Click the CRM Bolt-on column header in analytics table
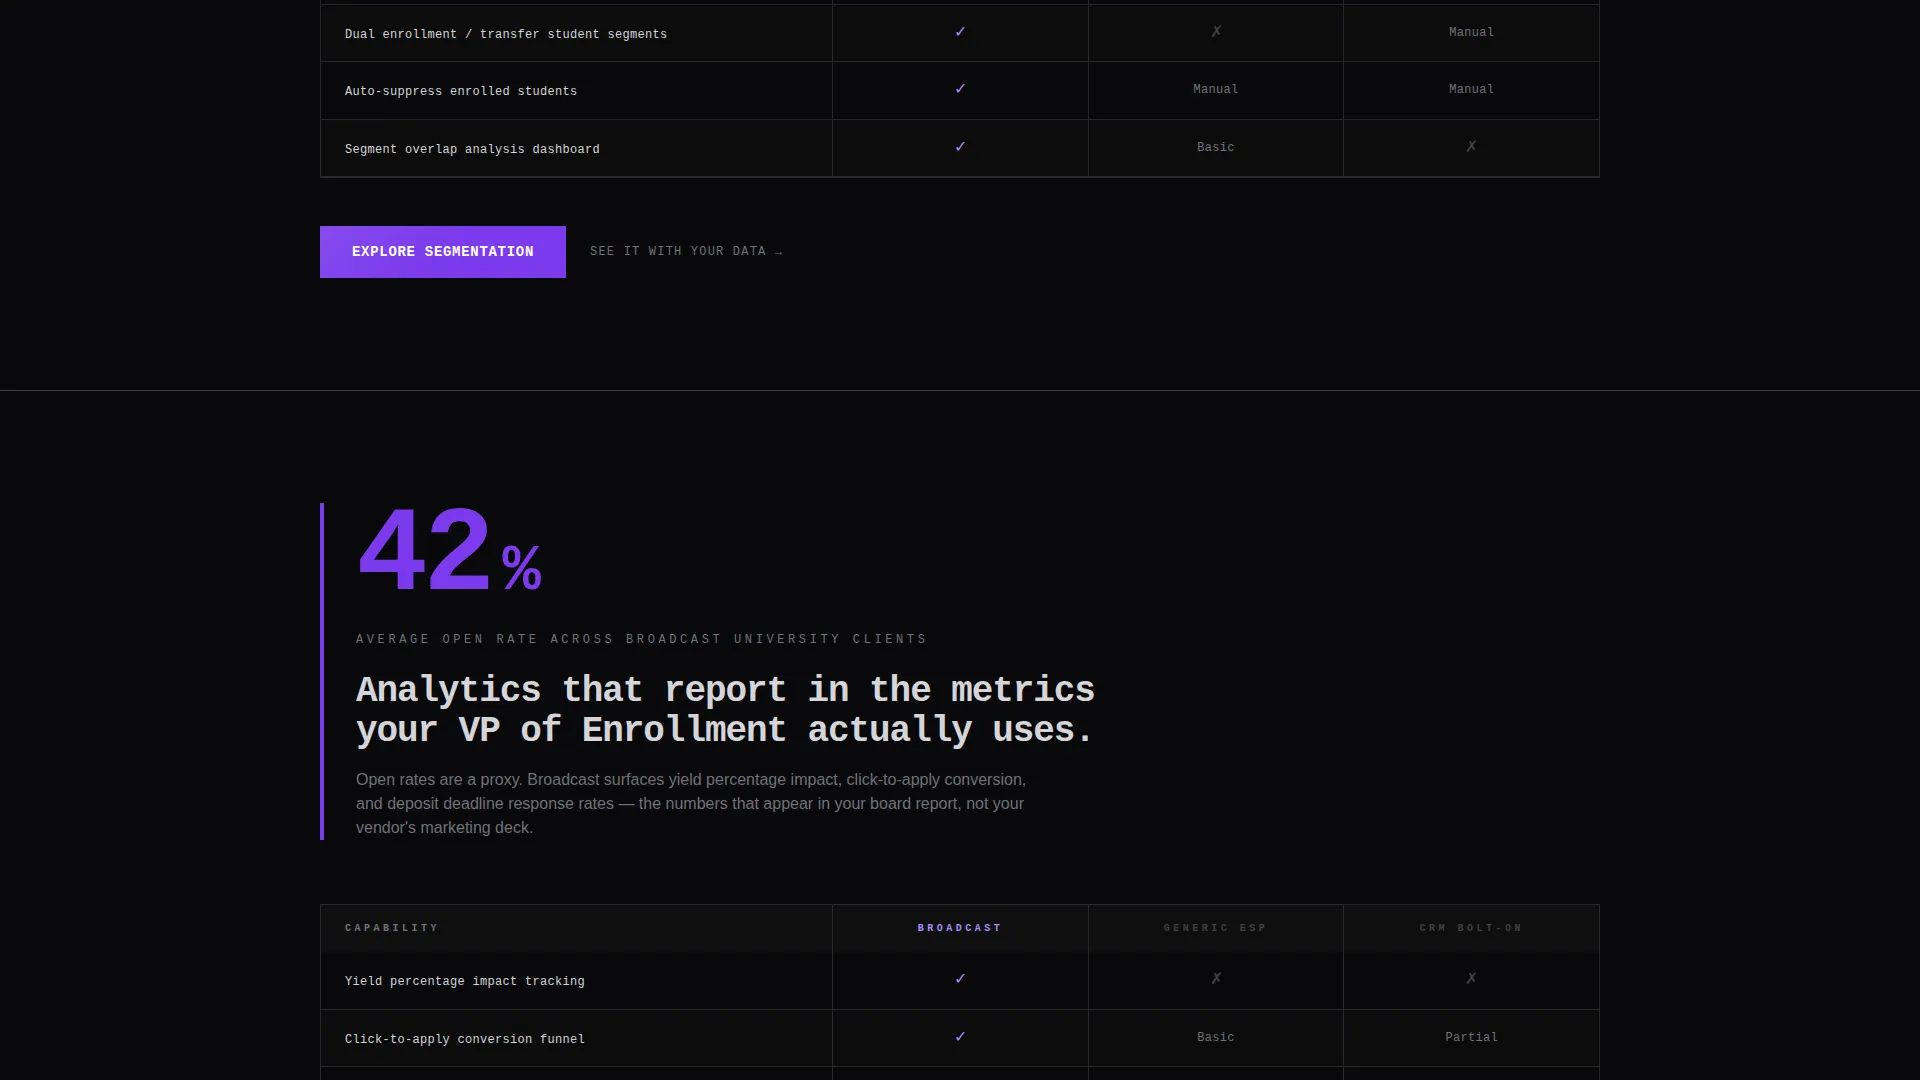 pyautogui.click(x=1471, y=928)
